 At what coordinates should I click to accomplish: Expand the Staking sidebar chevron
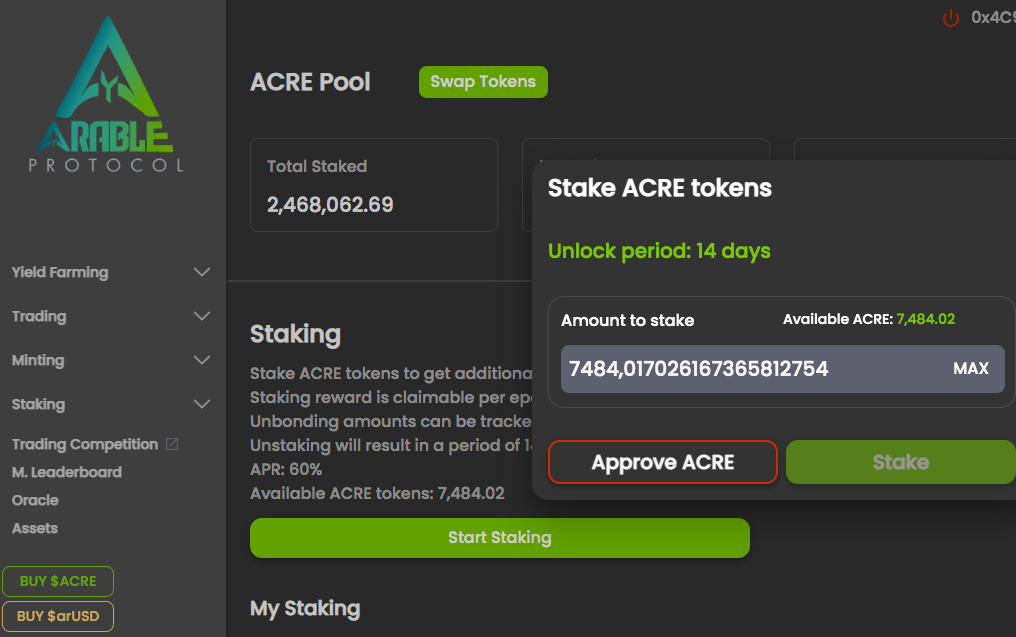(202, 404)
